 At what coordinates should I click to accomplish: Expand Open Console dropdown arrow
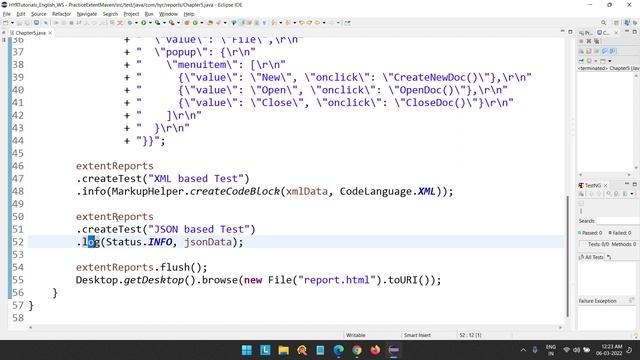point(610,61)
